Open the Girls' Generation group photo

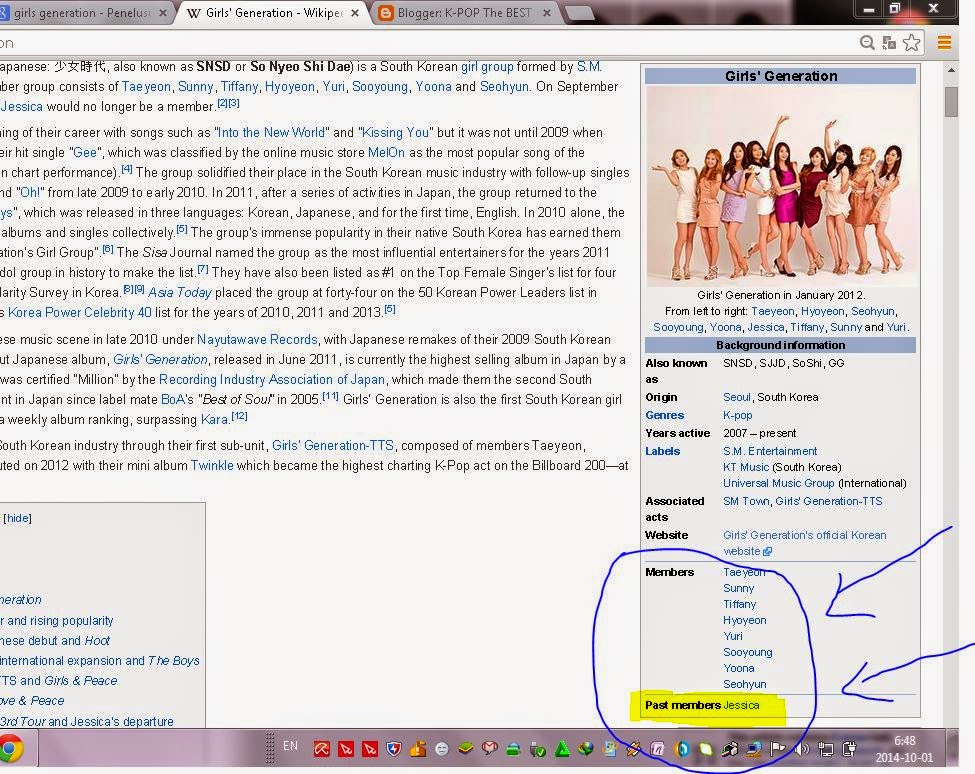781,186
